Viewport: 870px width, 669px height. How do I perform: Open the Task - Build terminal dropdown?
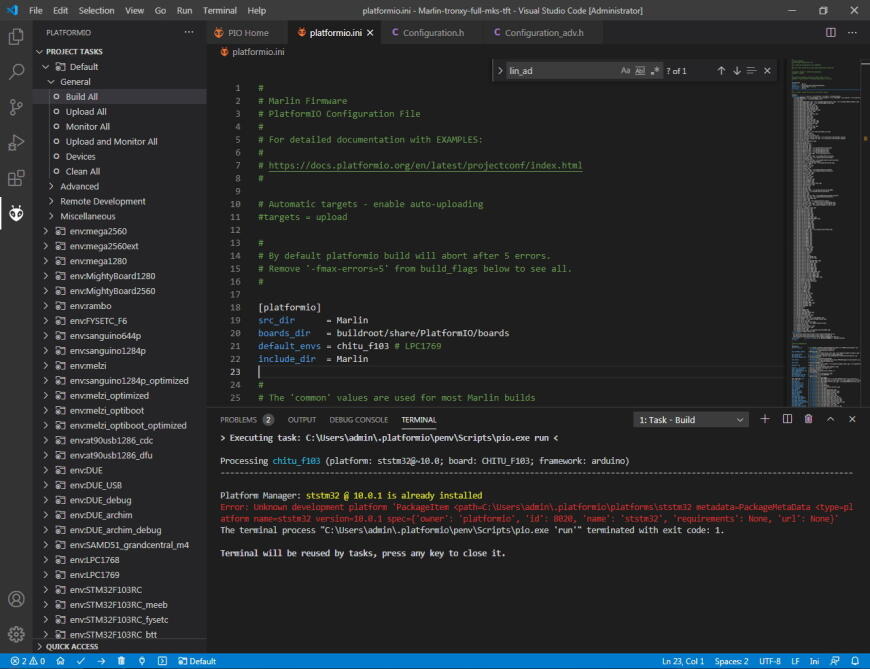tap(691, 420)
